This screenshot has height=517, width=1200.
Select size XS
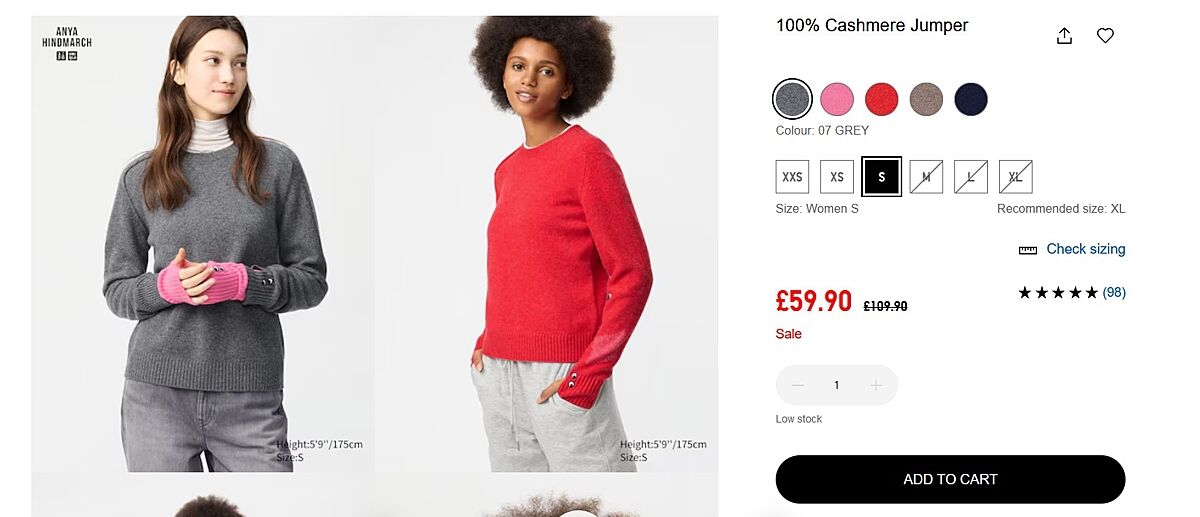point(837,177)
